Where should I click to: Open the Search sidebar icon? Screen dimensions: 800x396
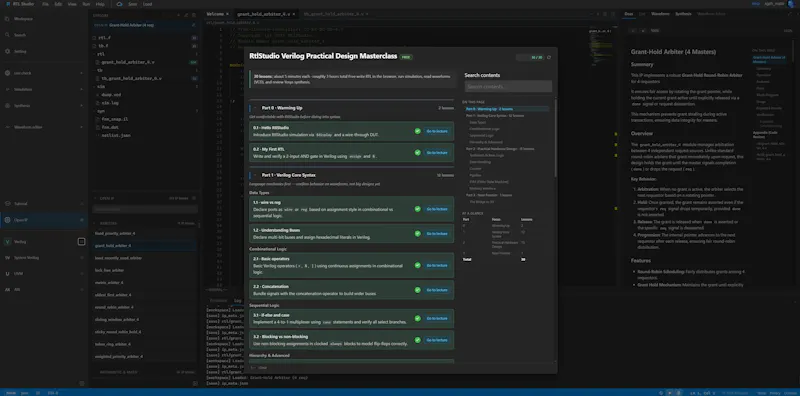pos(7,35)
